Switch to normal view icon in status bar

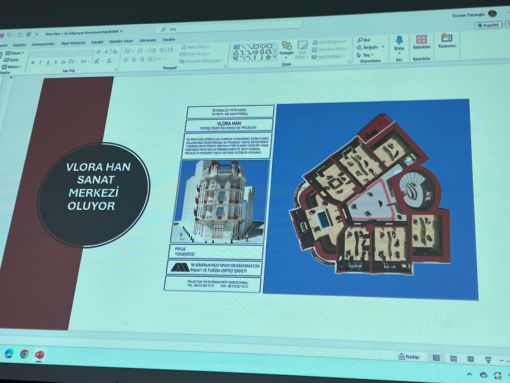pyautogui.click(x=436, y=358)
